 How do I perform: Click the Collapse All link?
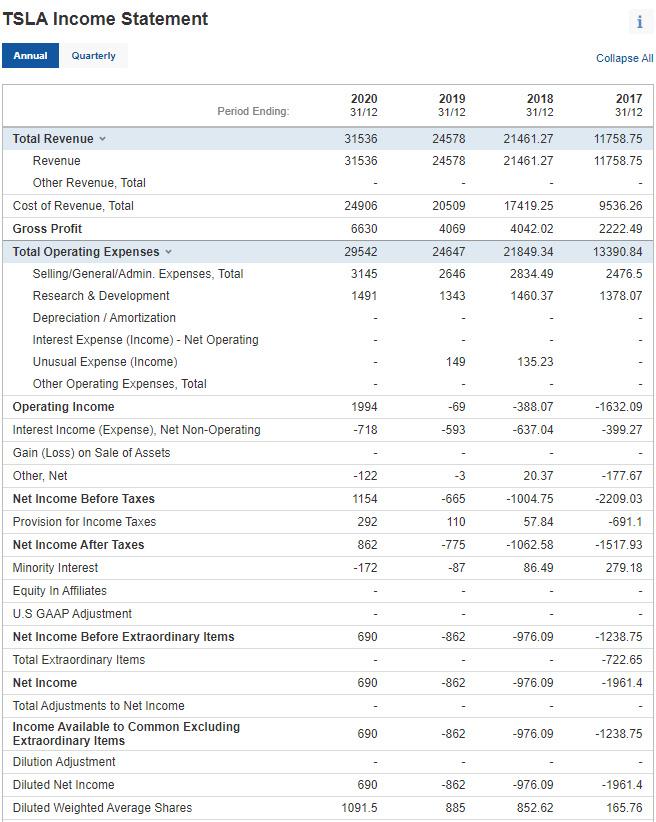click(625, 58)
